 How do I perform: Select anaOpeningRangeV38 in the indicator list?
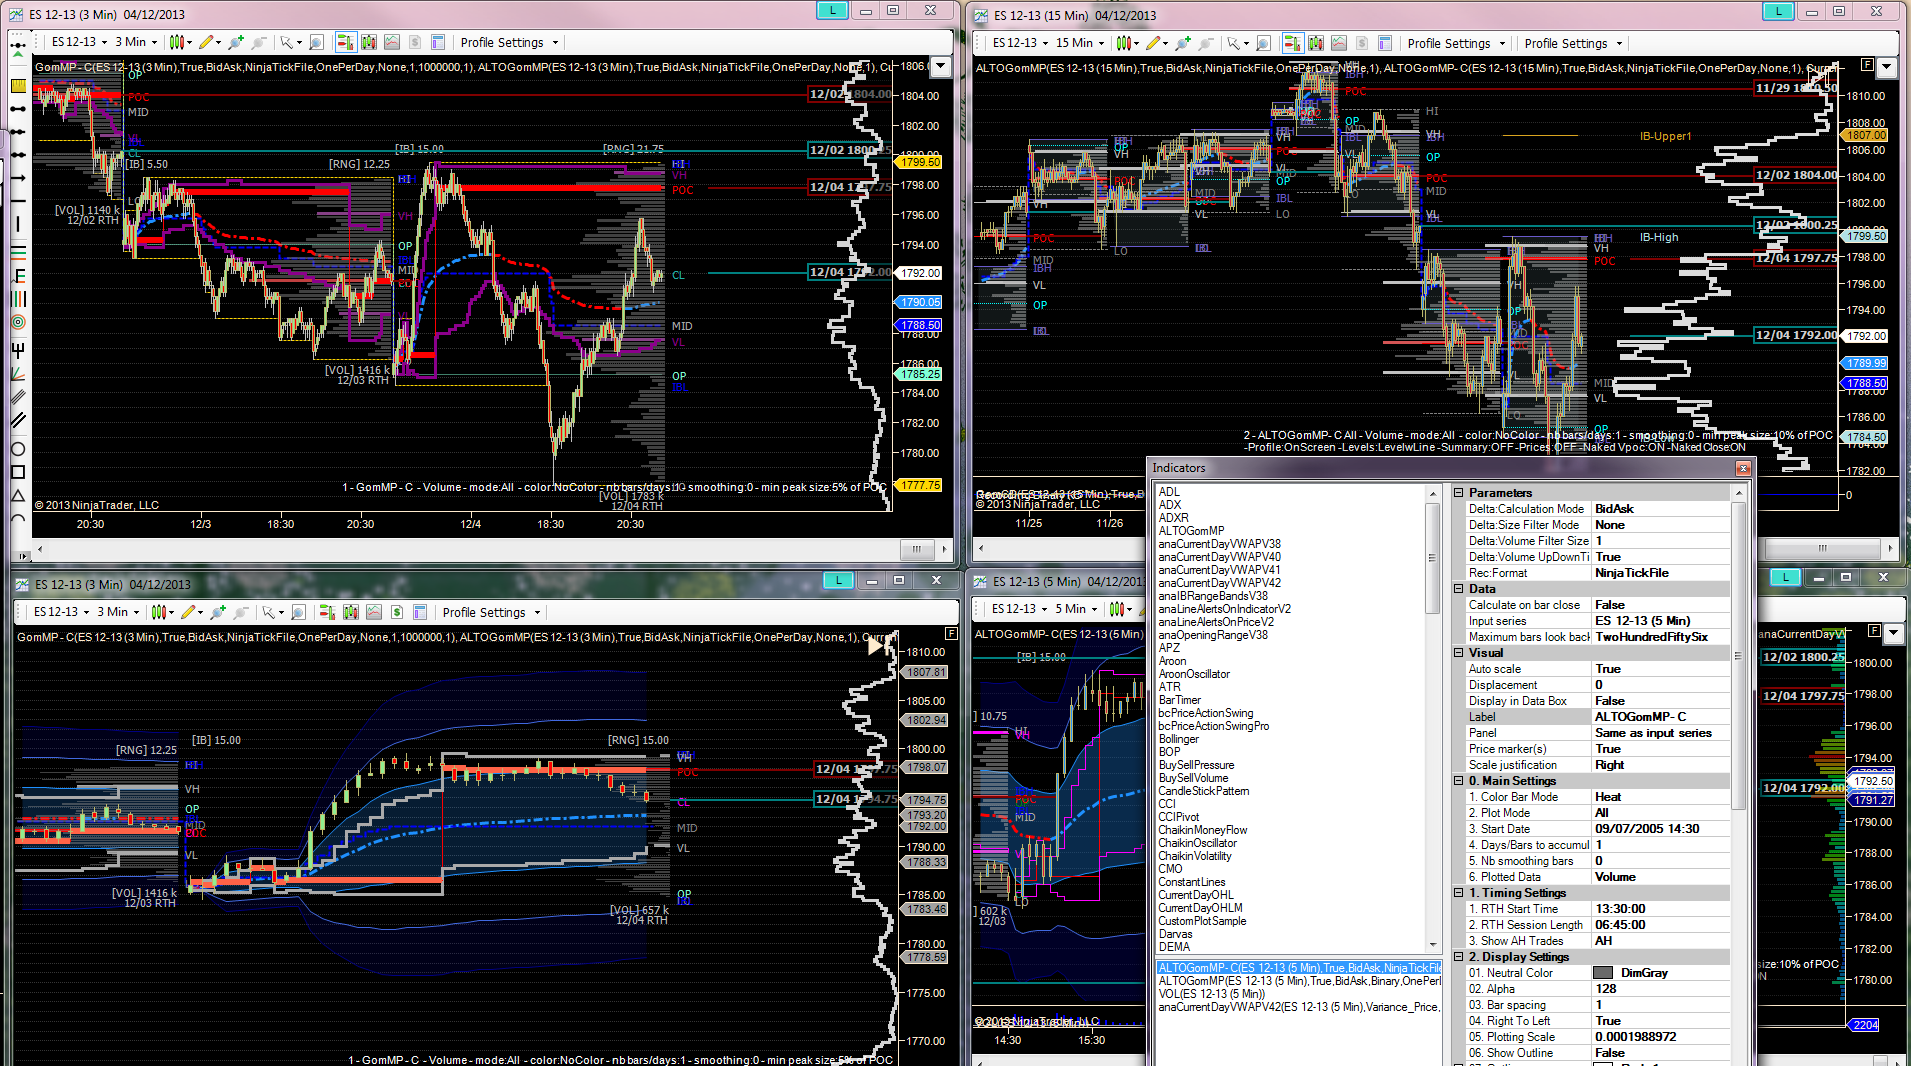(1213, 635)
